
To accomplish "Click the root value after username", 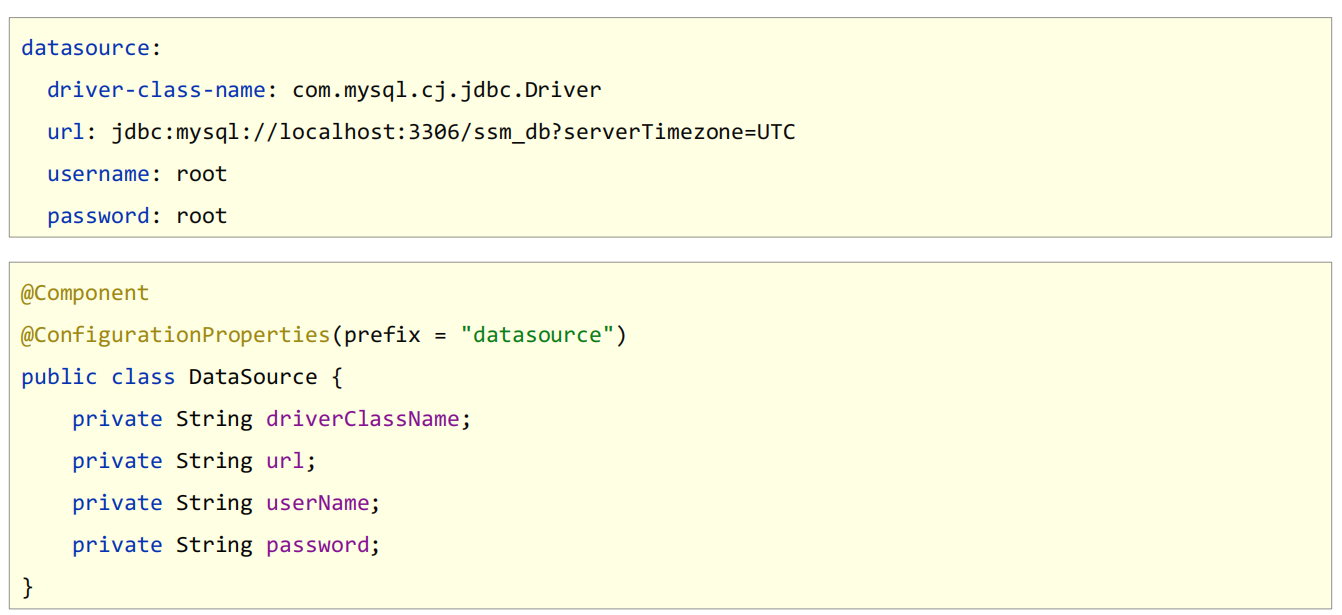I will point(201,174).
